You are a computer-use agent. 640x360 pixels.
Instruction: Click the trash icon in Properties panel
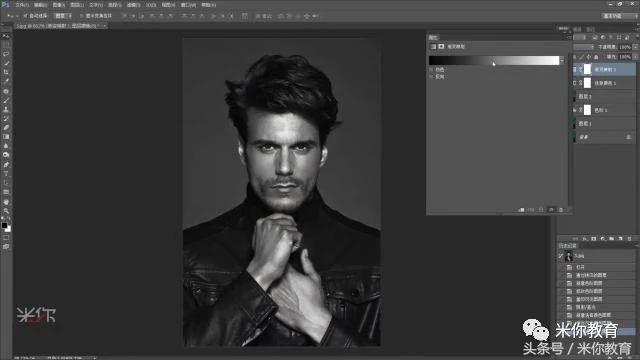[561, 210]
